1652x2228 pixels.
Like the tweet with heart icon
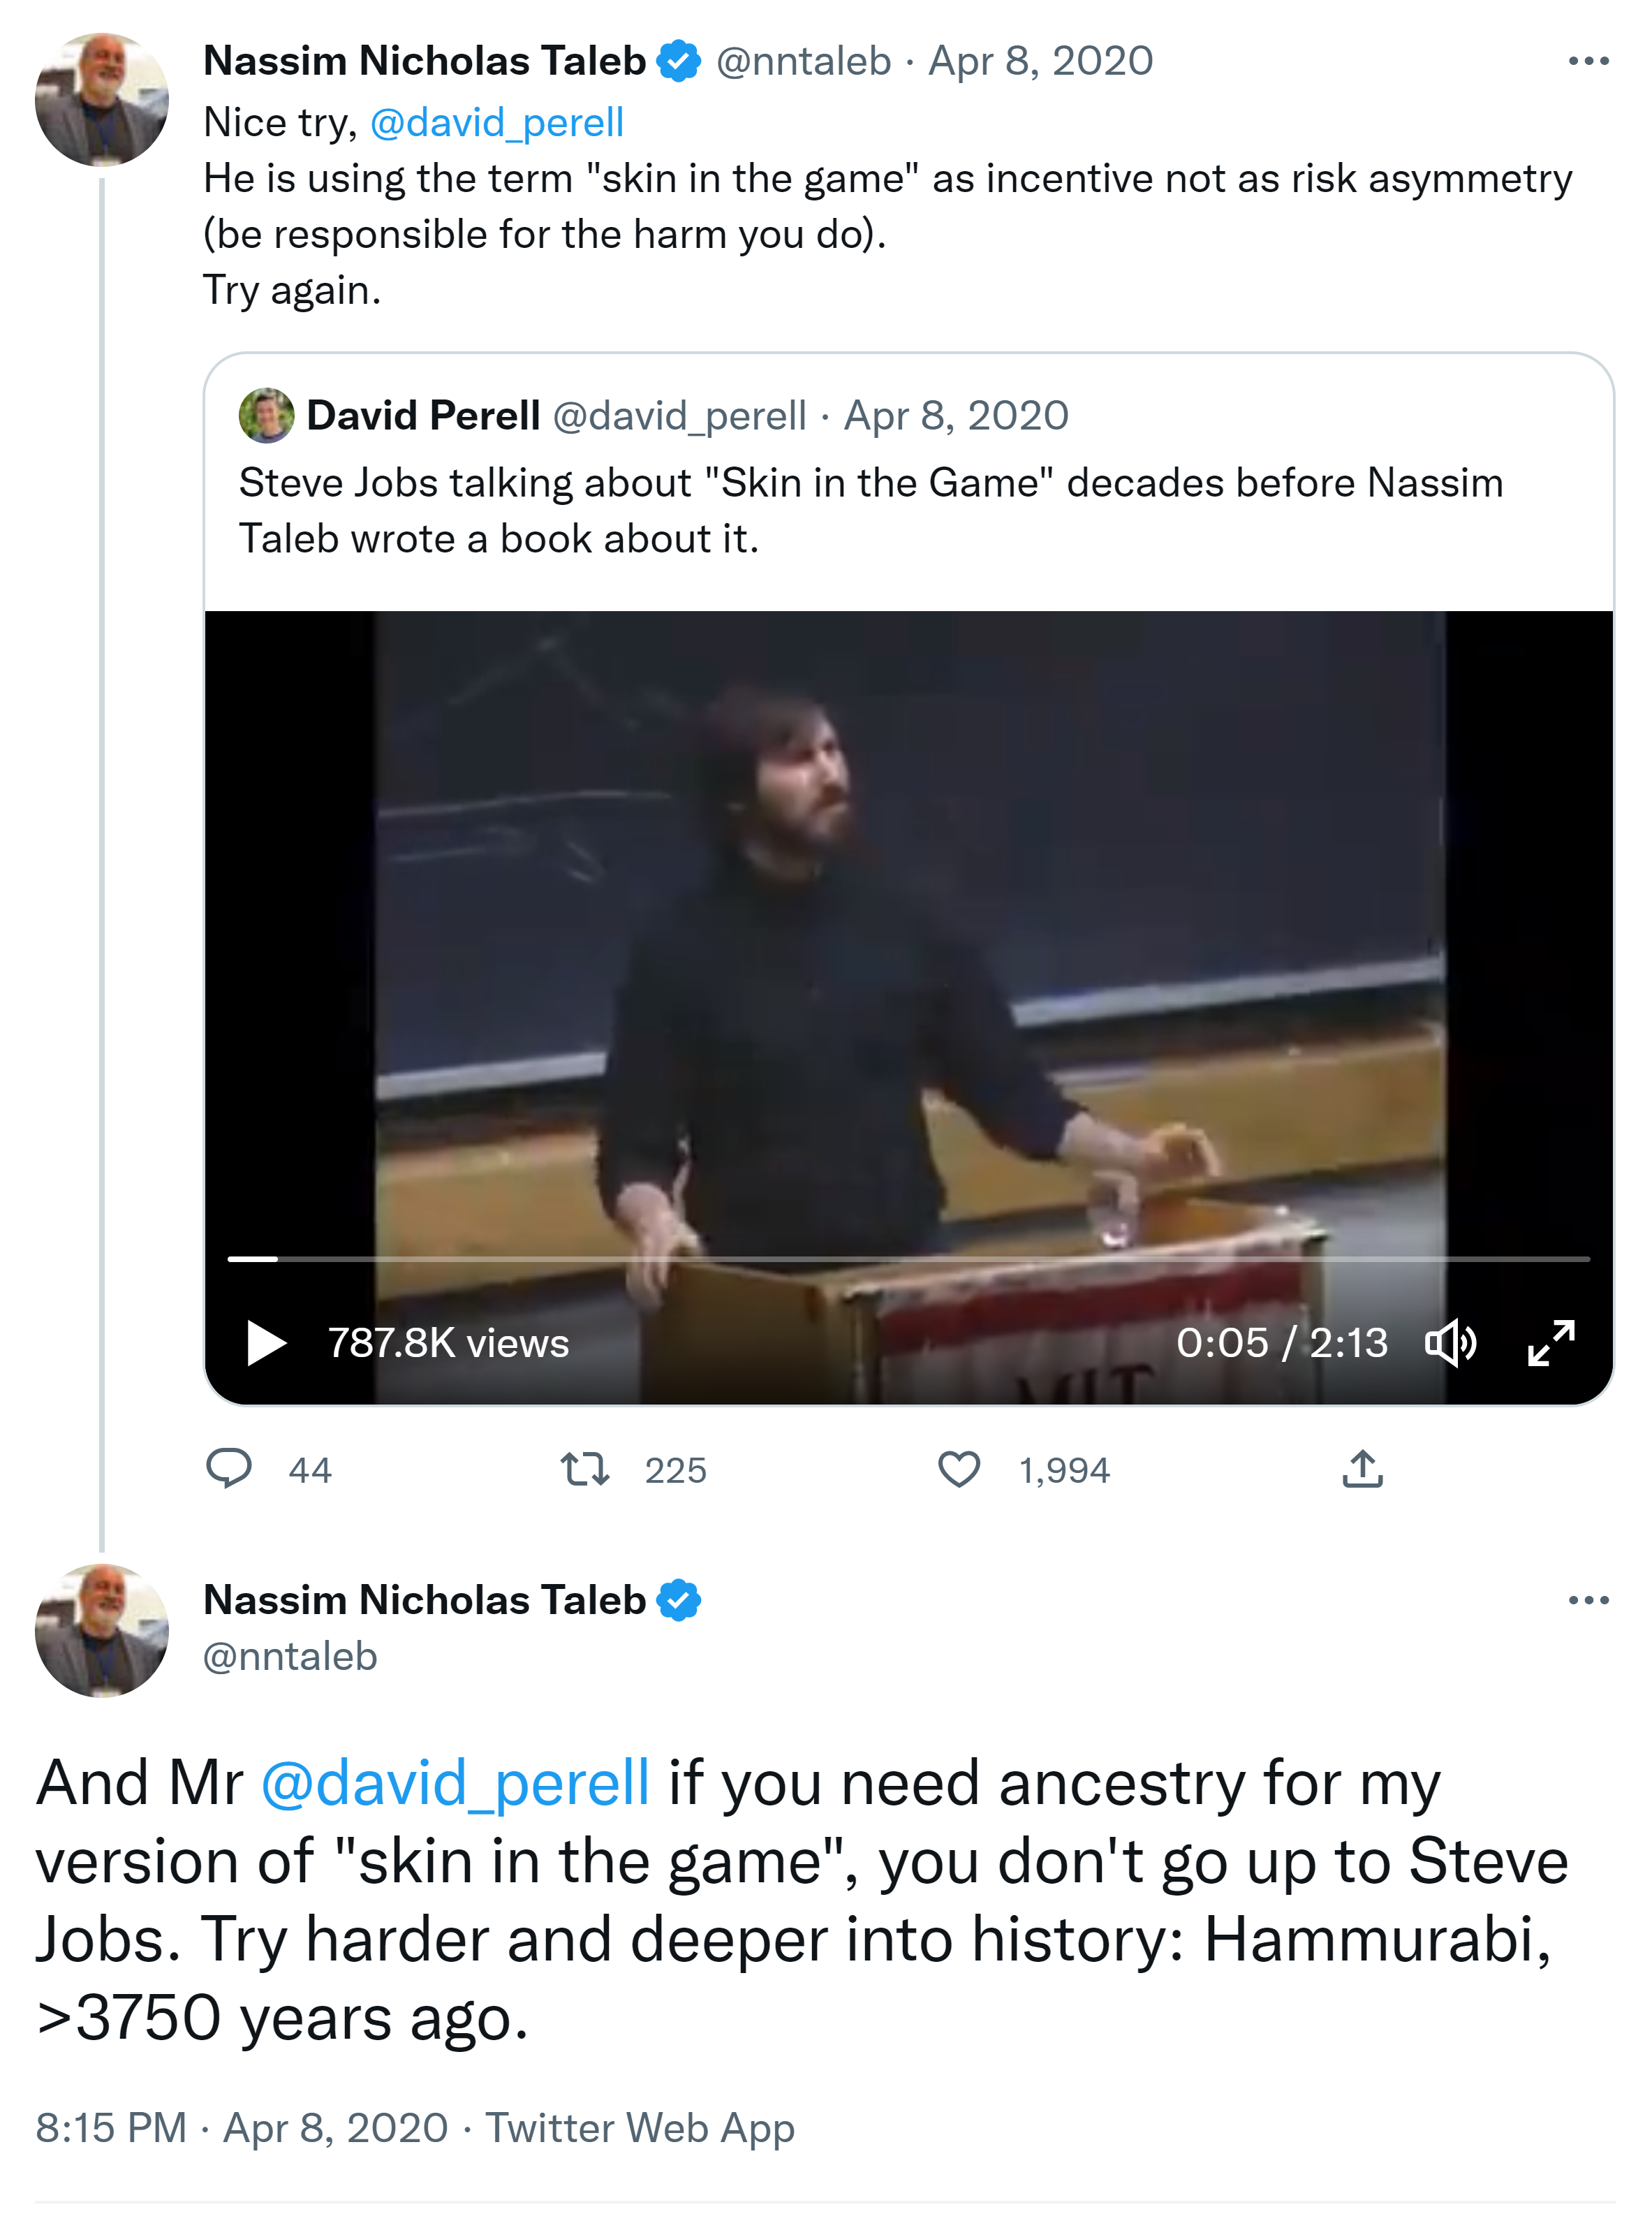(959, 1469)
